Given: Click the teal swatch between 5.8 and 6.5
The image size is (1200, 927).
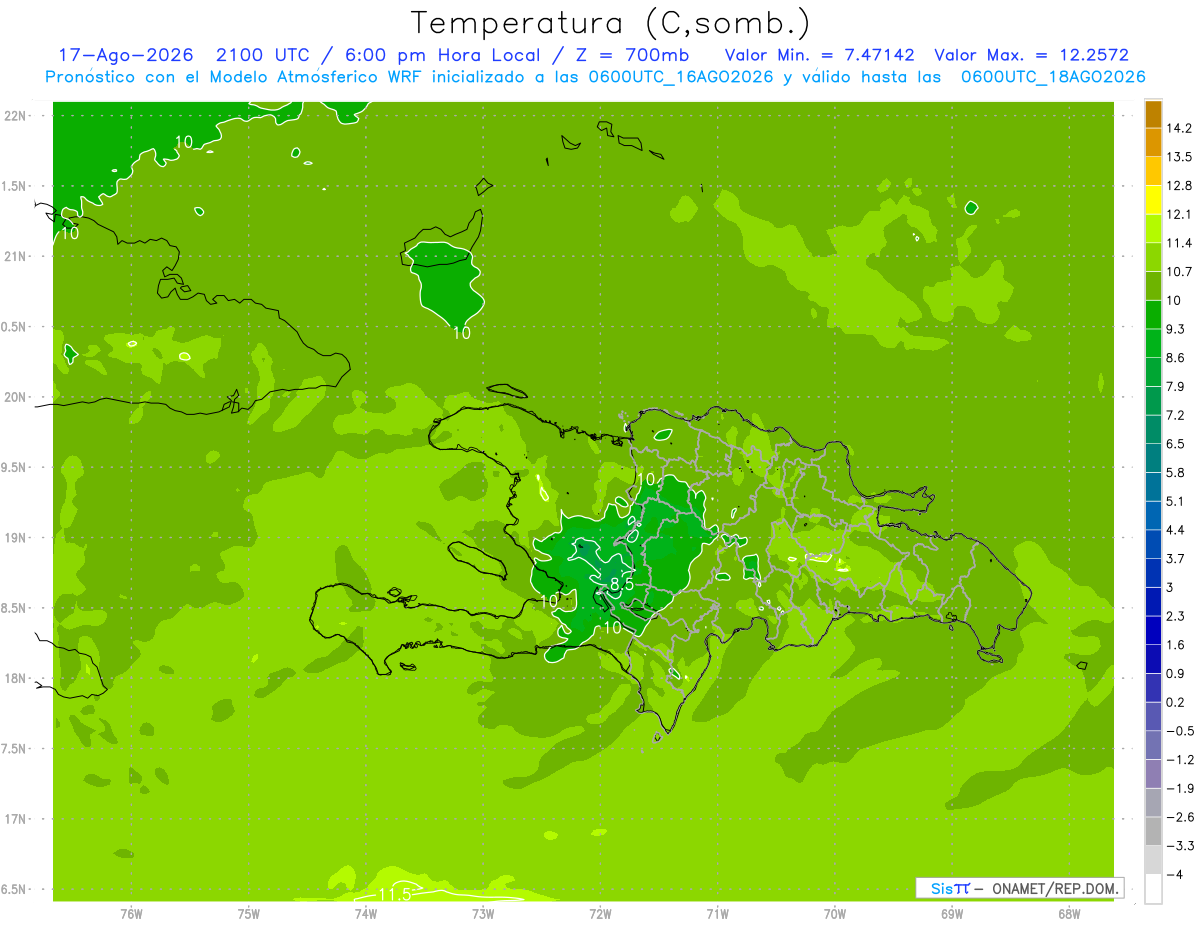Looking at the screenshot, I should [1153, 458].
